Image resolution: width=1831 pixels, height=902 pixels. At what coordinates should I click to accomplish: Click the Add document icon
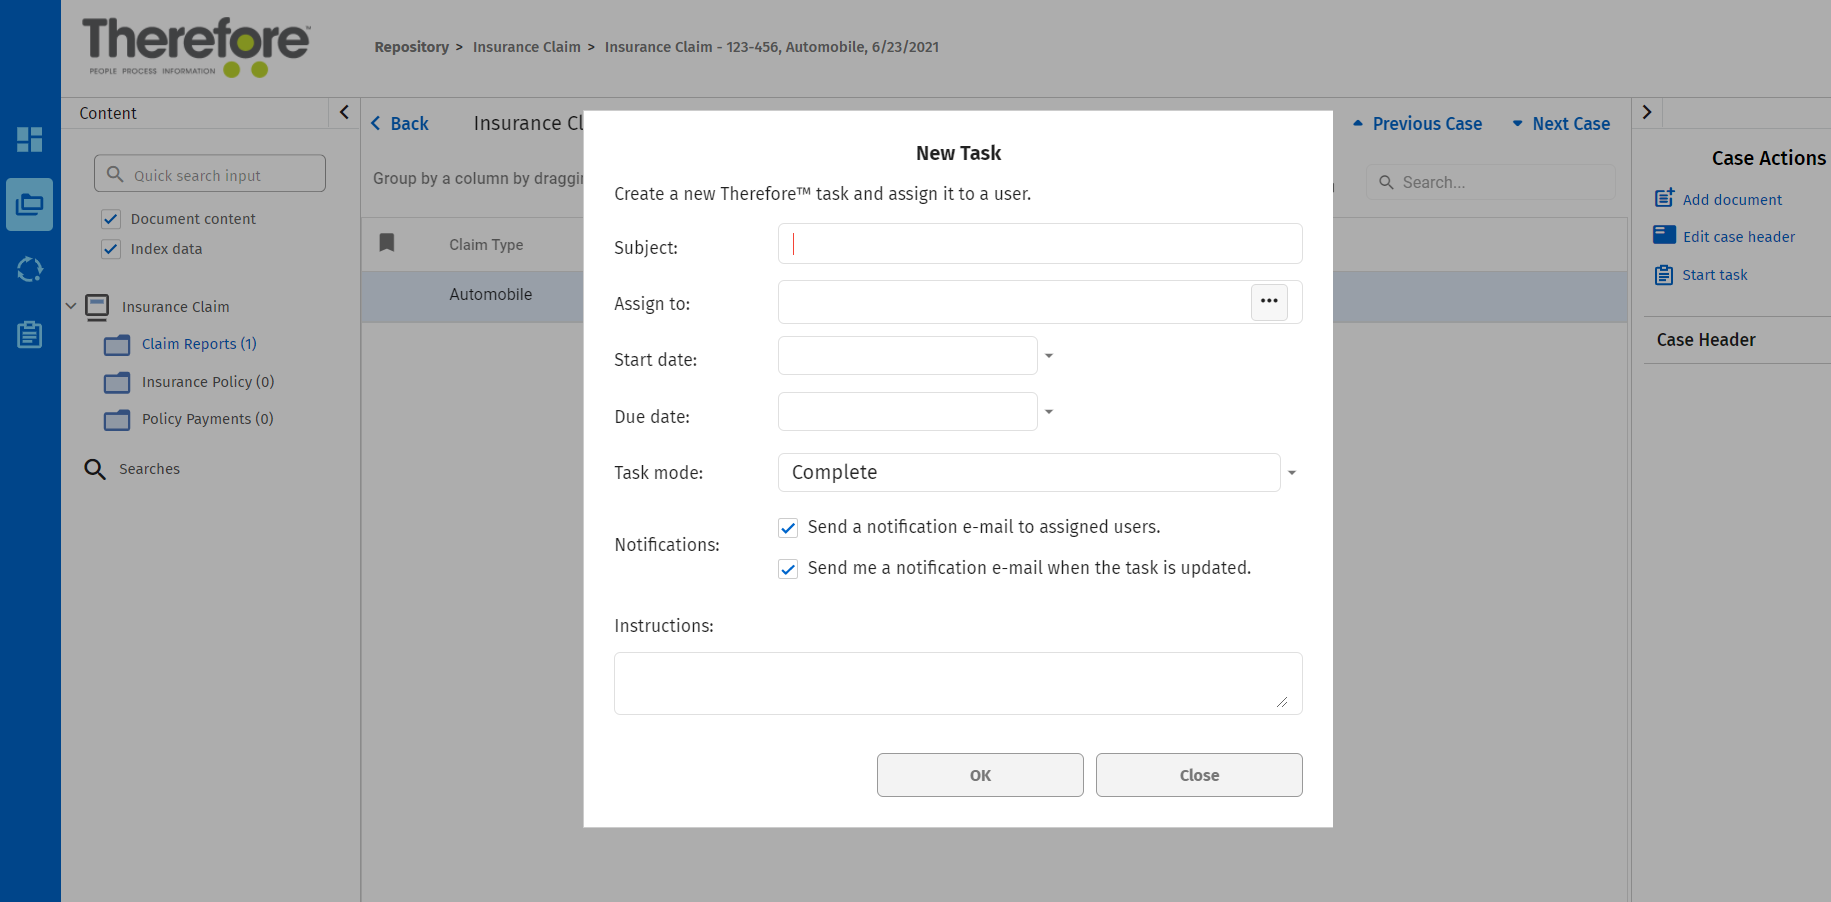[1664, 199]
